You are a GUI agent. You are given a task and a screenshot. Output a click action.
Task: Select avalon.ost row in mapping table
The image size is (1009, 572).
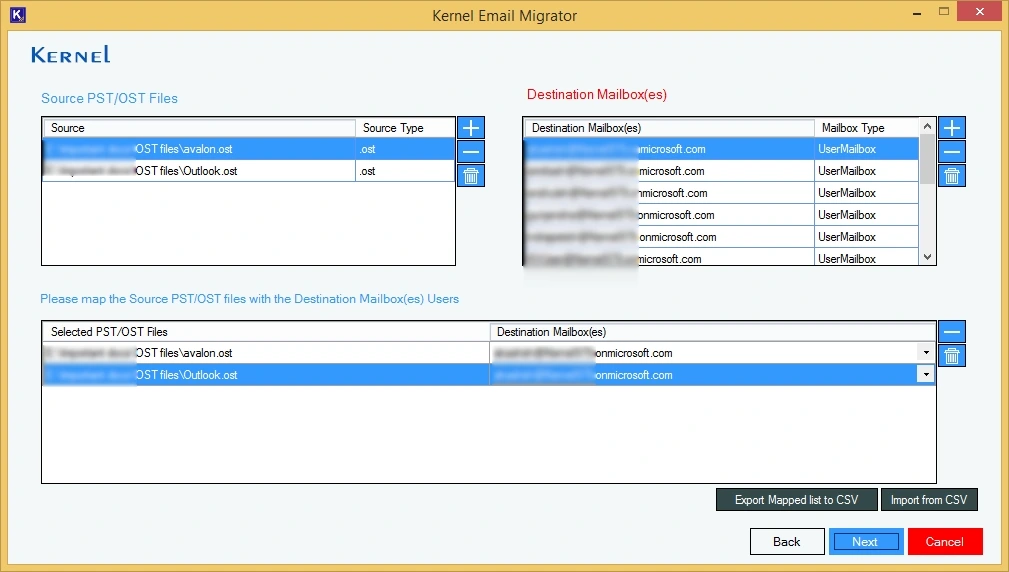tap(488, 353)
